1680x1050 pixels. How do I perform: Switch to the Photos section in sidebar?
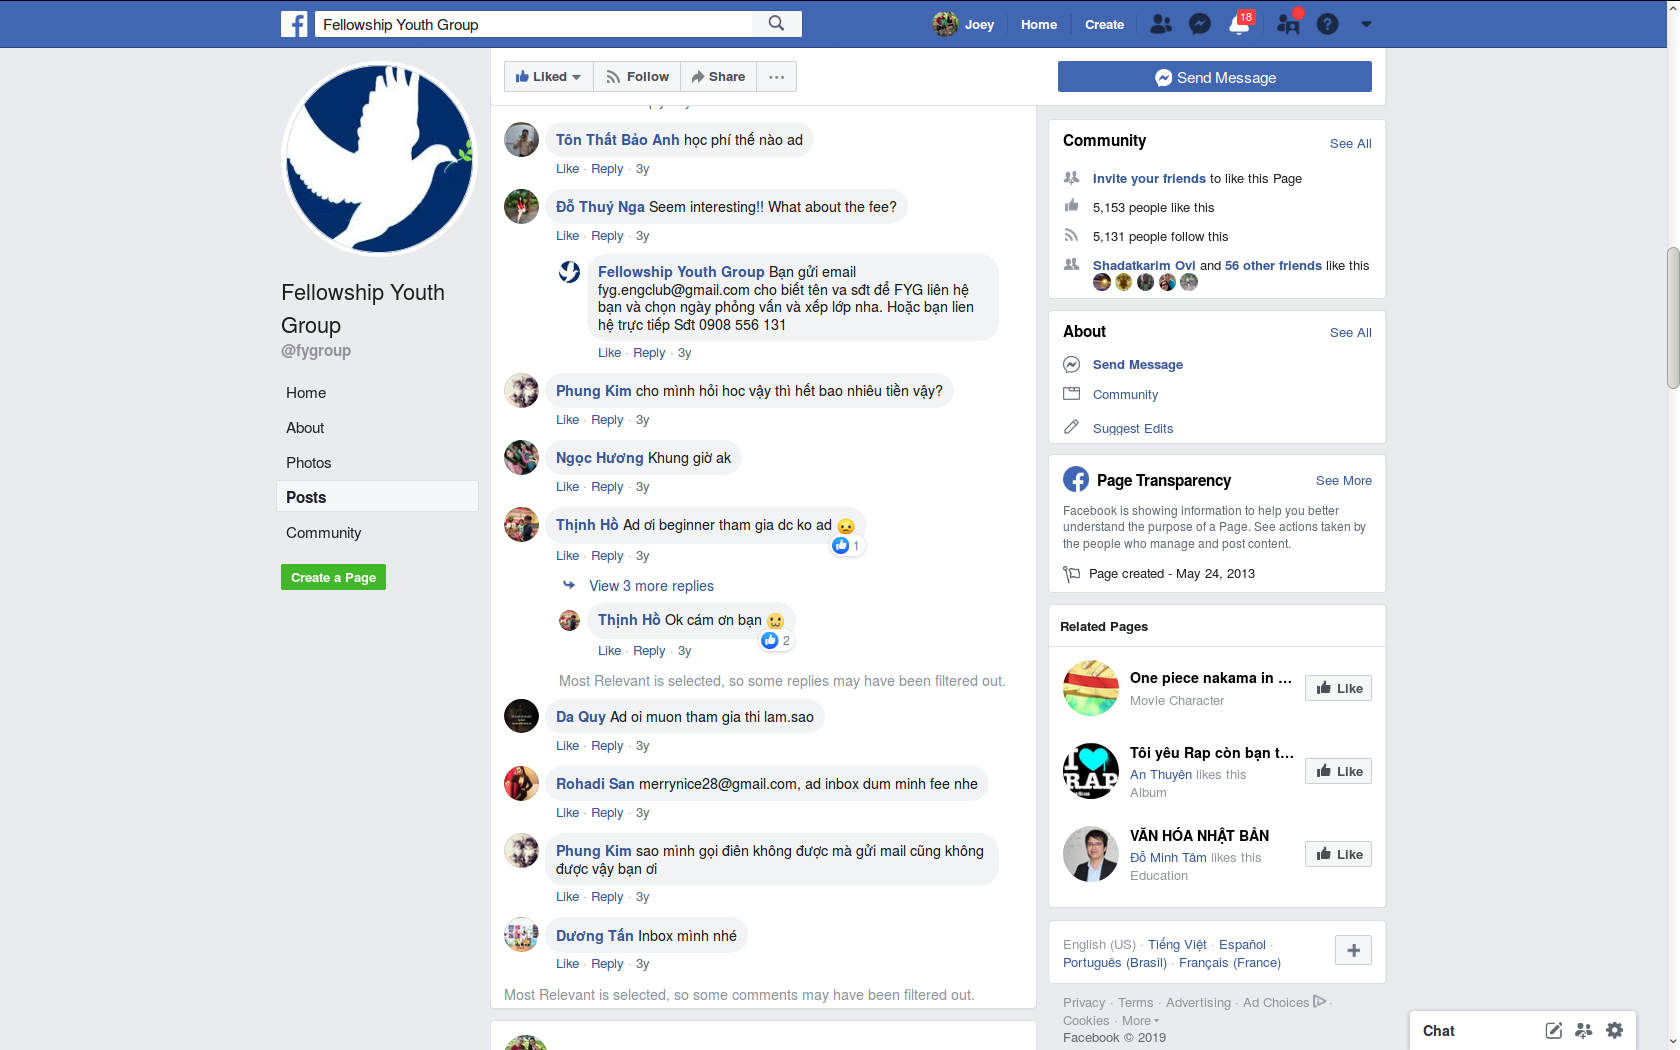click(x=308, y=462)
